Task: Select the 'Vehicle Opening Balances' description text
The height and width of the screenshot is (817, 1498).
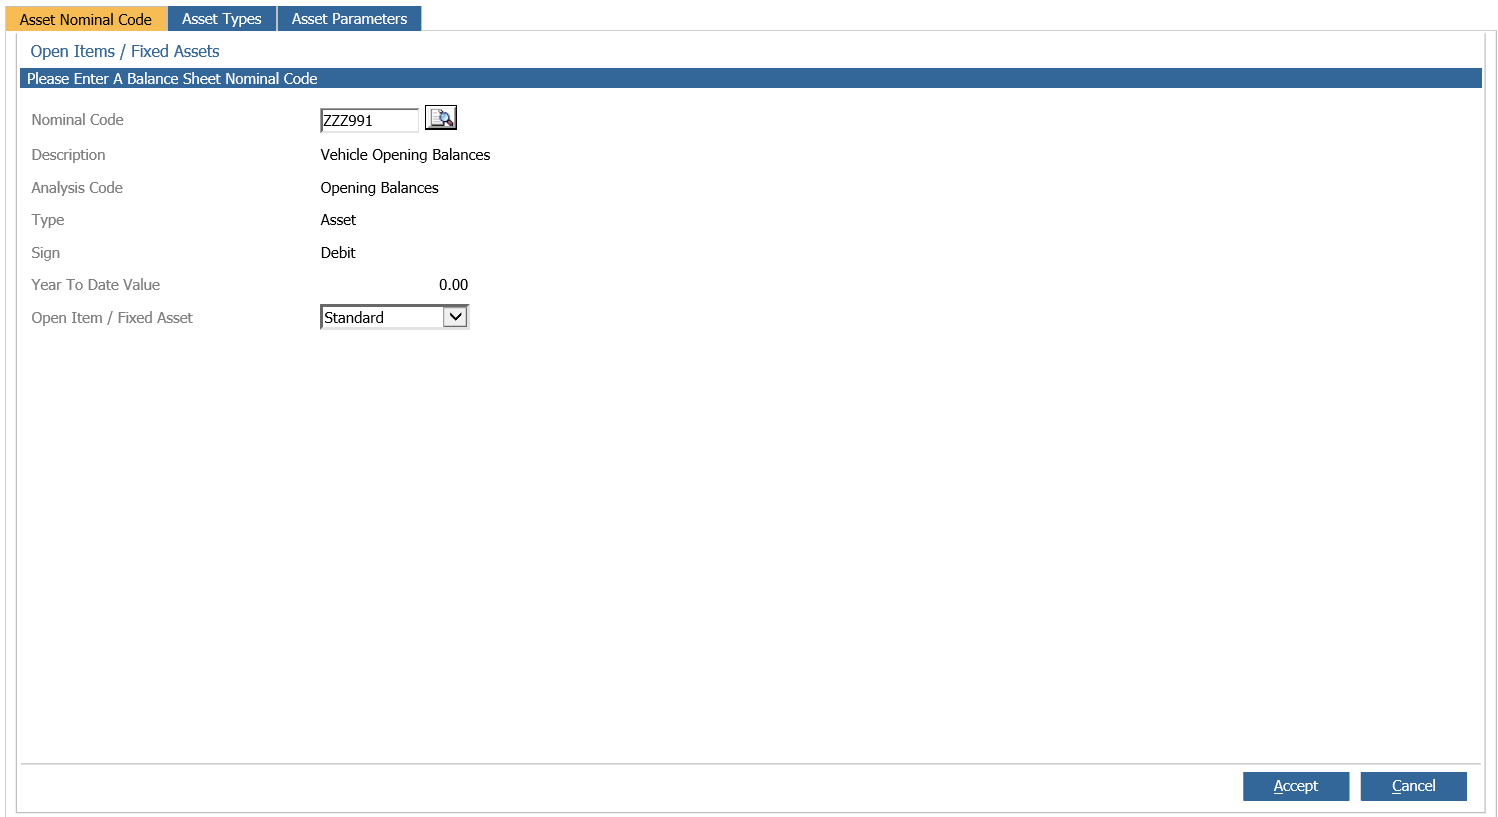Action: 405,155
